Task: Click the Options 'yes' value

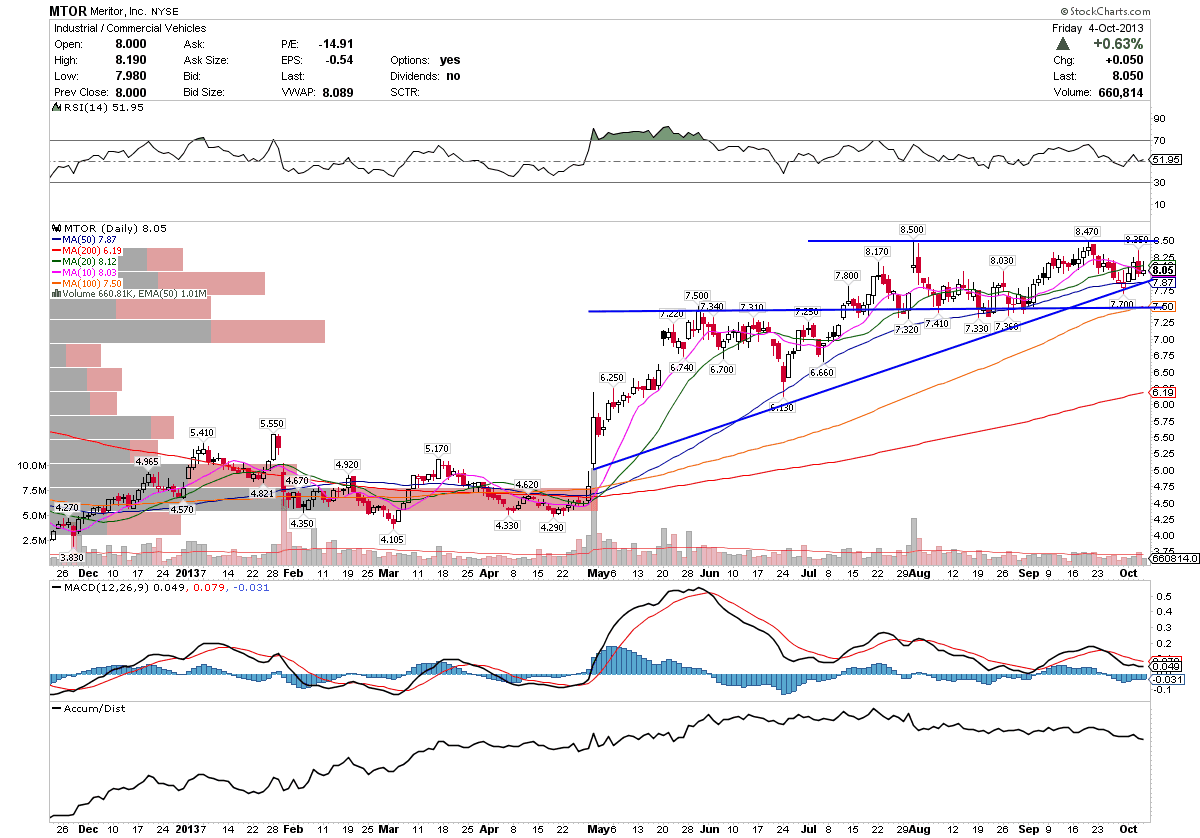Action: pos(450,60)
